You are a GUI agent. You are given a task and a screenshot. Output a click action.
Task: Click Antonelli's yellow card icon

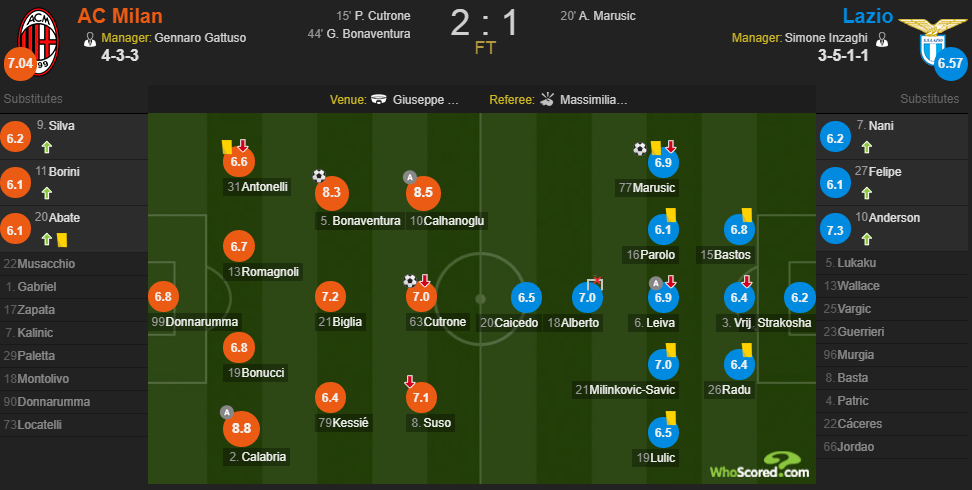(226, 146)
